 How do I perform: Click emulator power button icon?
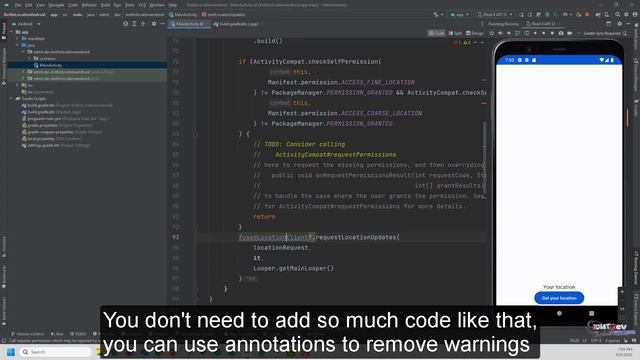click(492, 33)
